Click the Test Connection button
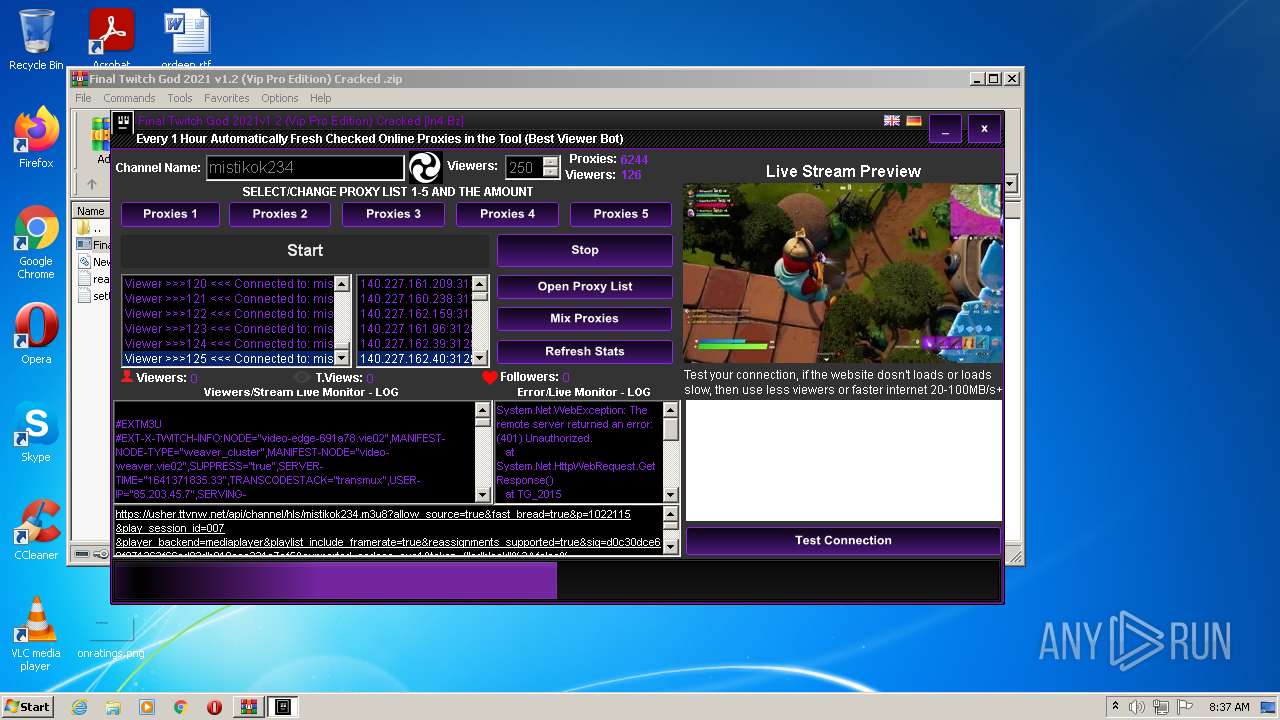Viewport: 1280px width, 720px height. pos(843,540)
